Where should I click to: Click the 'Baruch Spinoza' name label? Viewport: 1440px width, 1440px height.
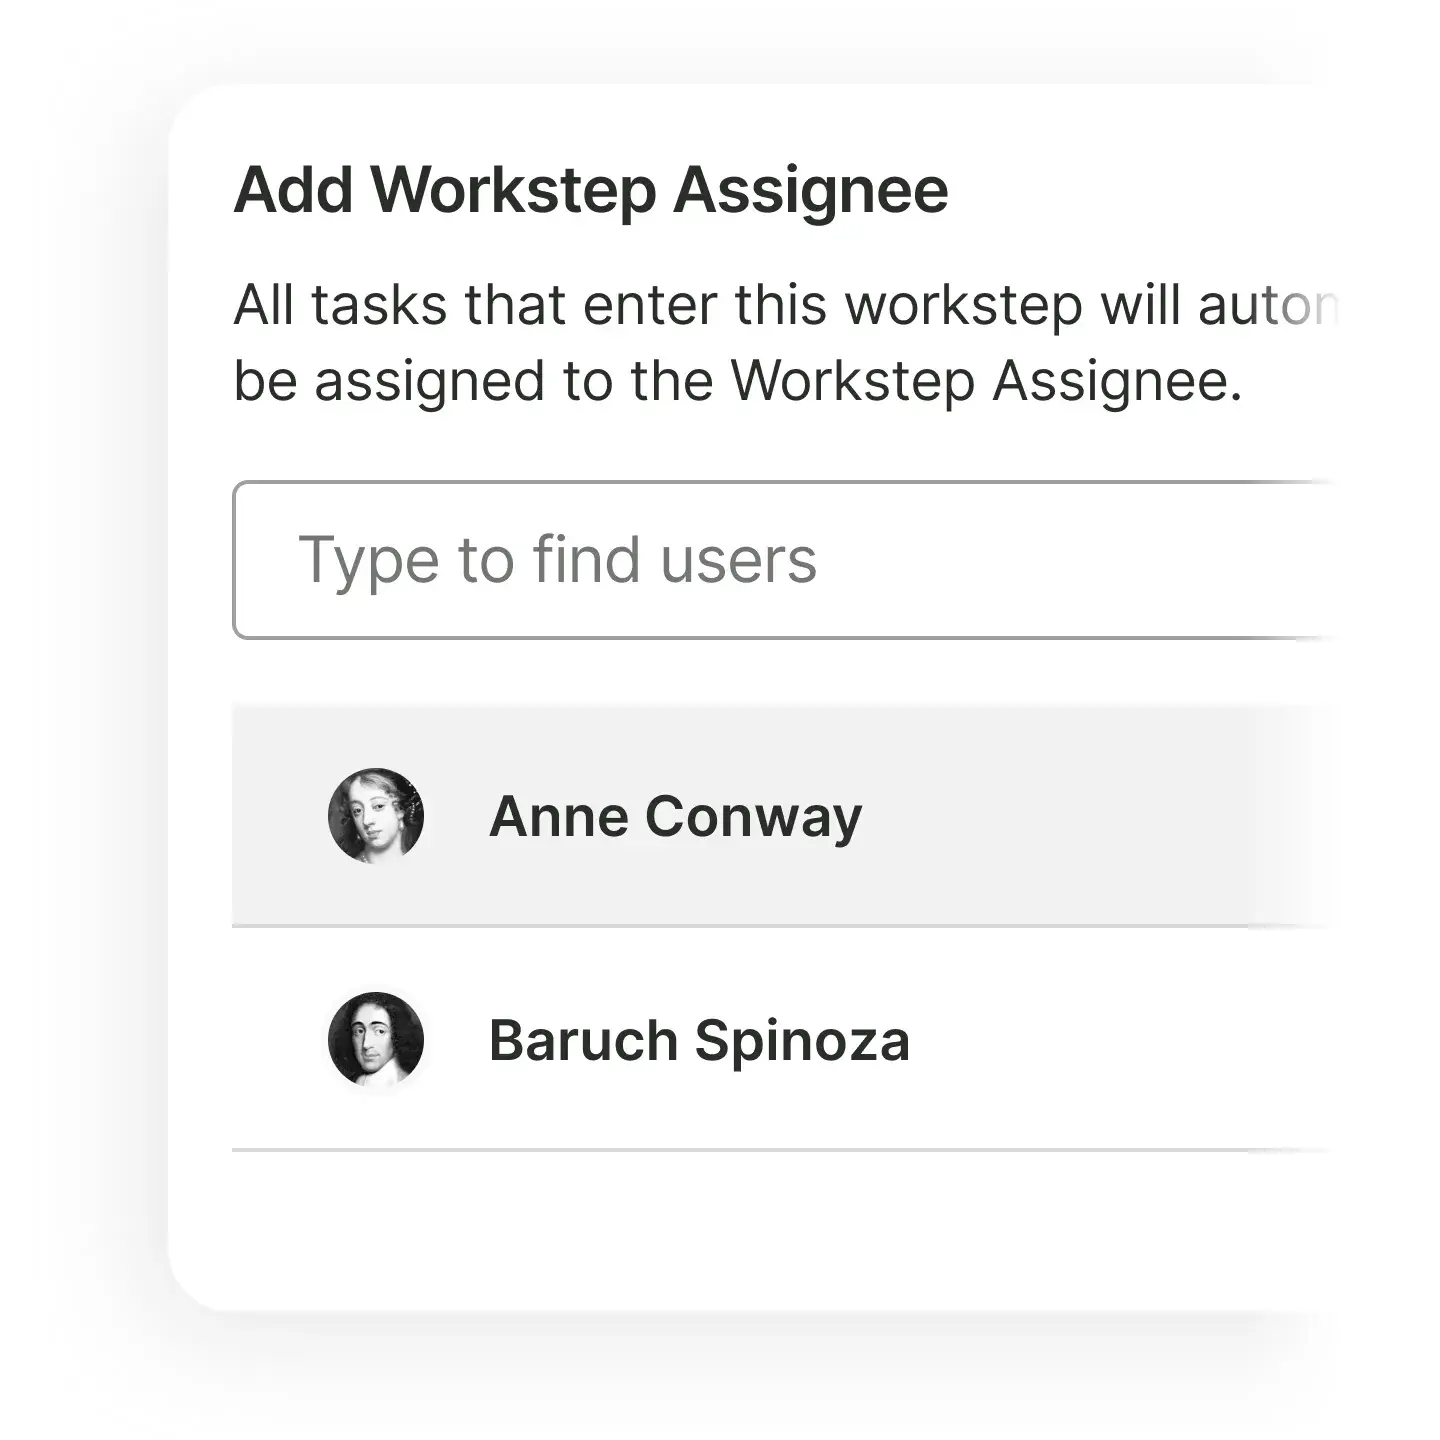coord(699,1040)
